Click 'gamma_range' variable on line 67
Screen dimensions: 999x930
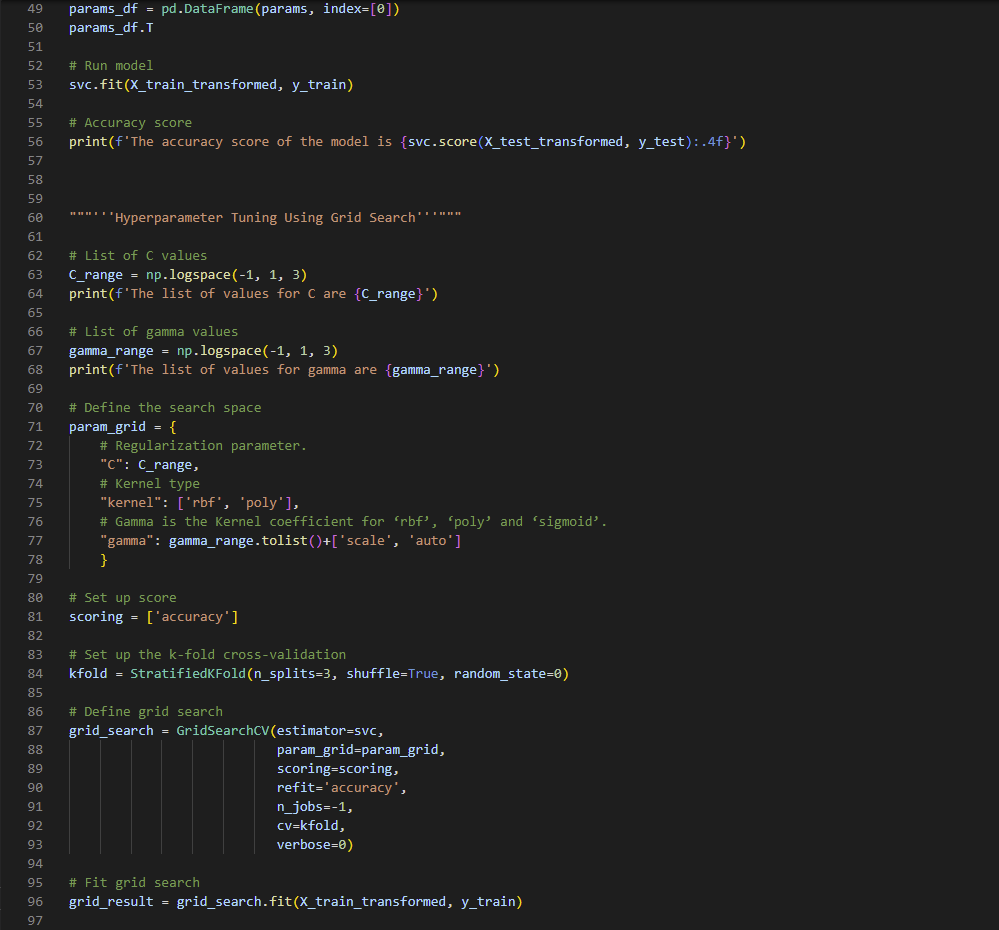(x=111, y=350)
